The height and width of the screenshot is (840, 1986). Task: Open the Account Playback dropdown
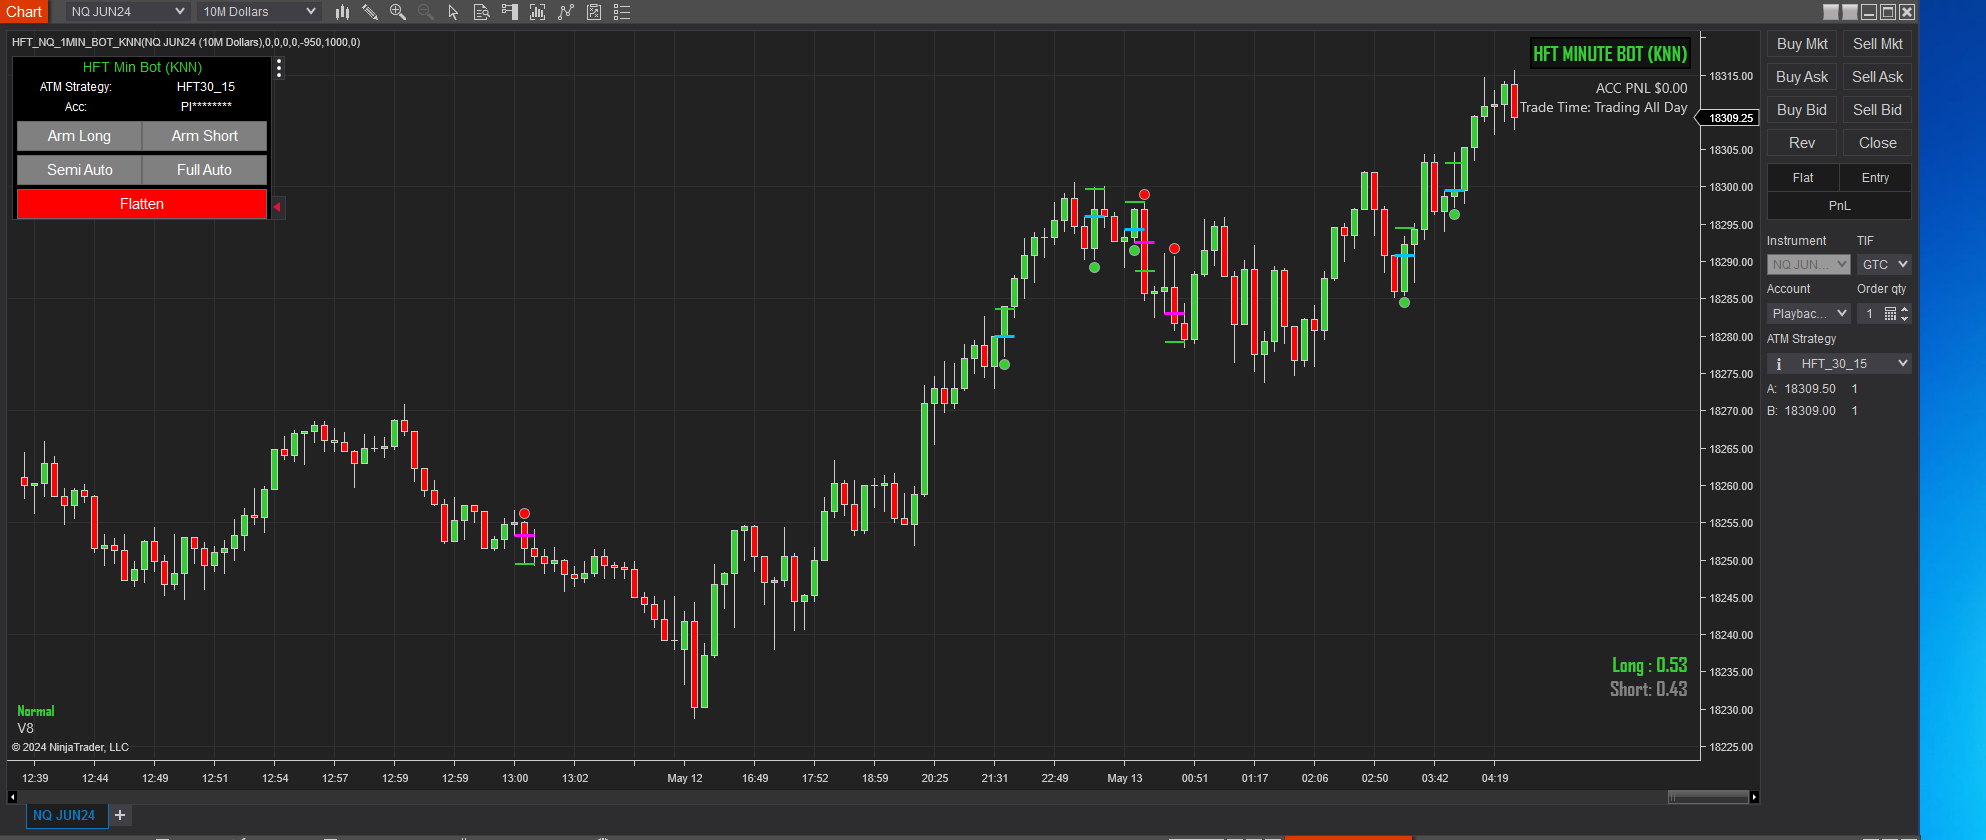tap(1809, 314)
